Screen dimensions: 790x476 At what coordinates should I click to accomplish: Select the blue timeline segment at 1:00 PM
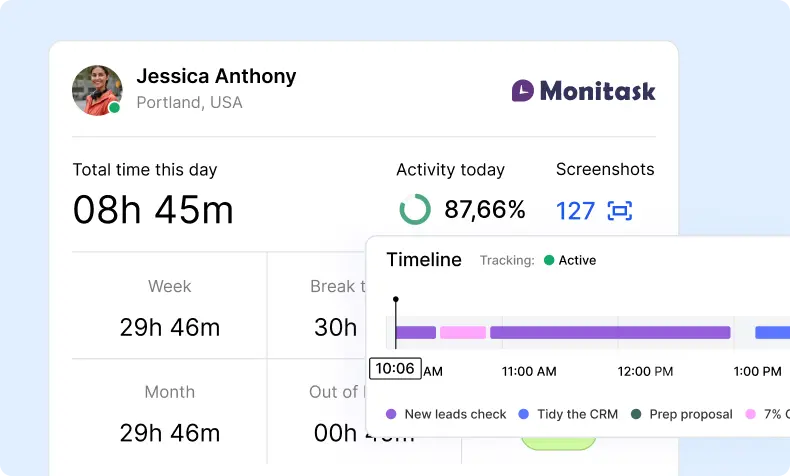click(x=772, y=332)
